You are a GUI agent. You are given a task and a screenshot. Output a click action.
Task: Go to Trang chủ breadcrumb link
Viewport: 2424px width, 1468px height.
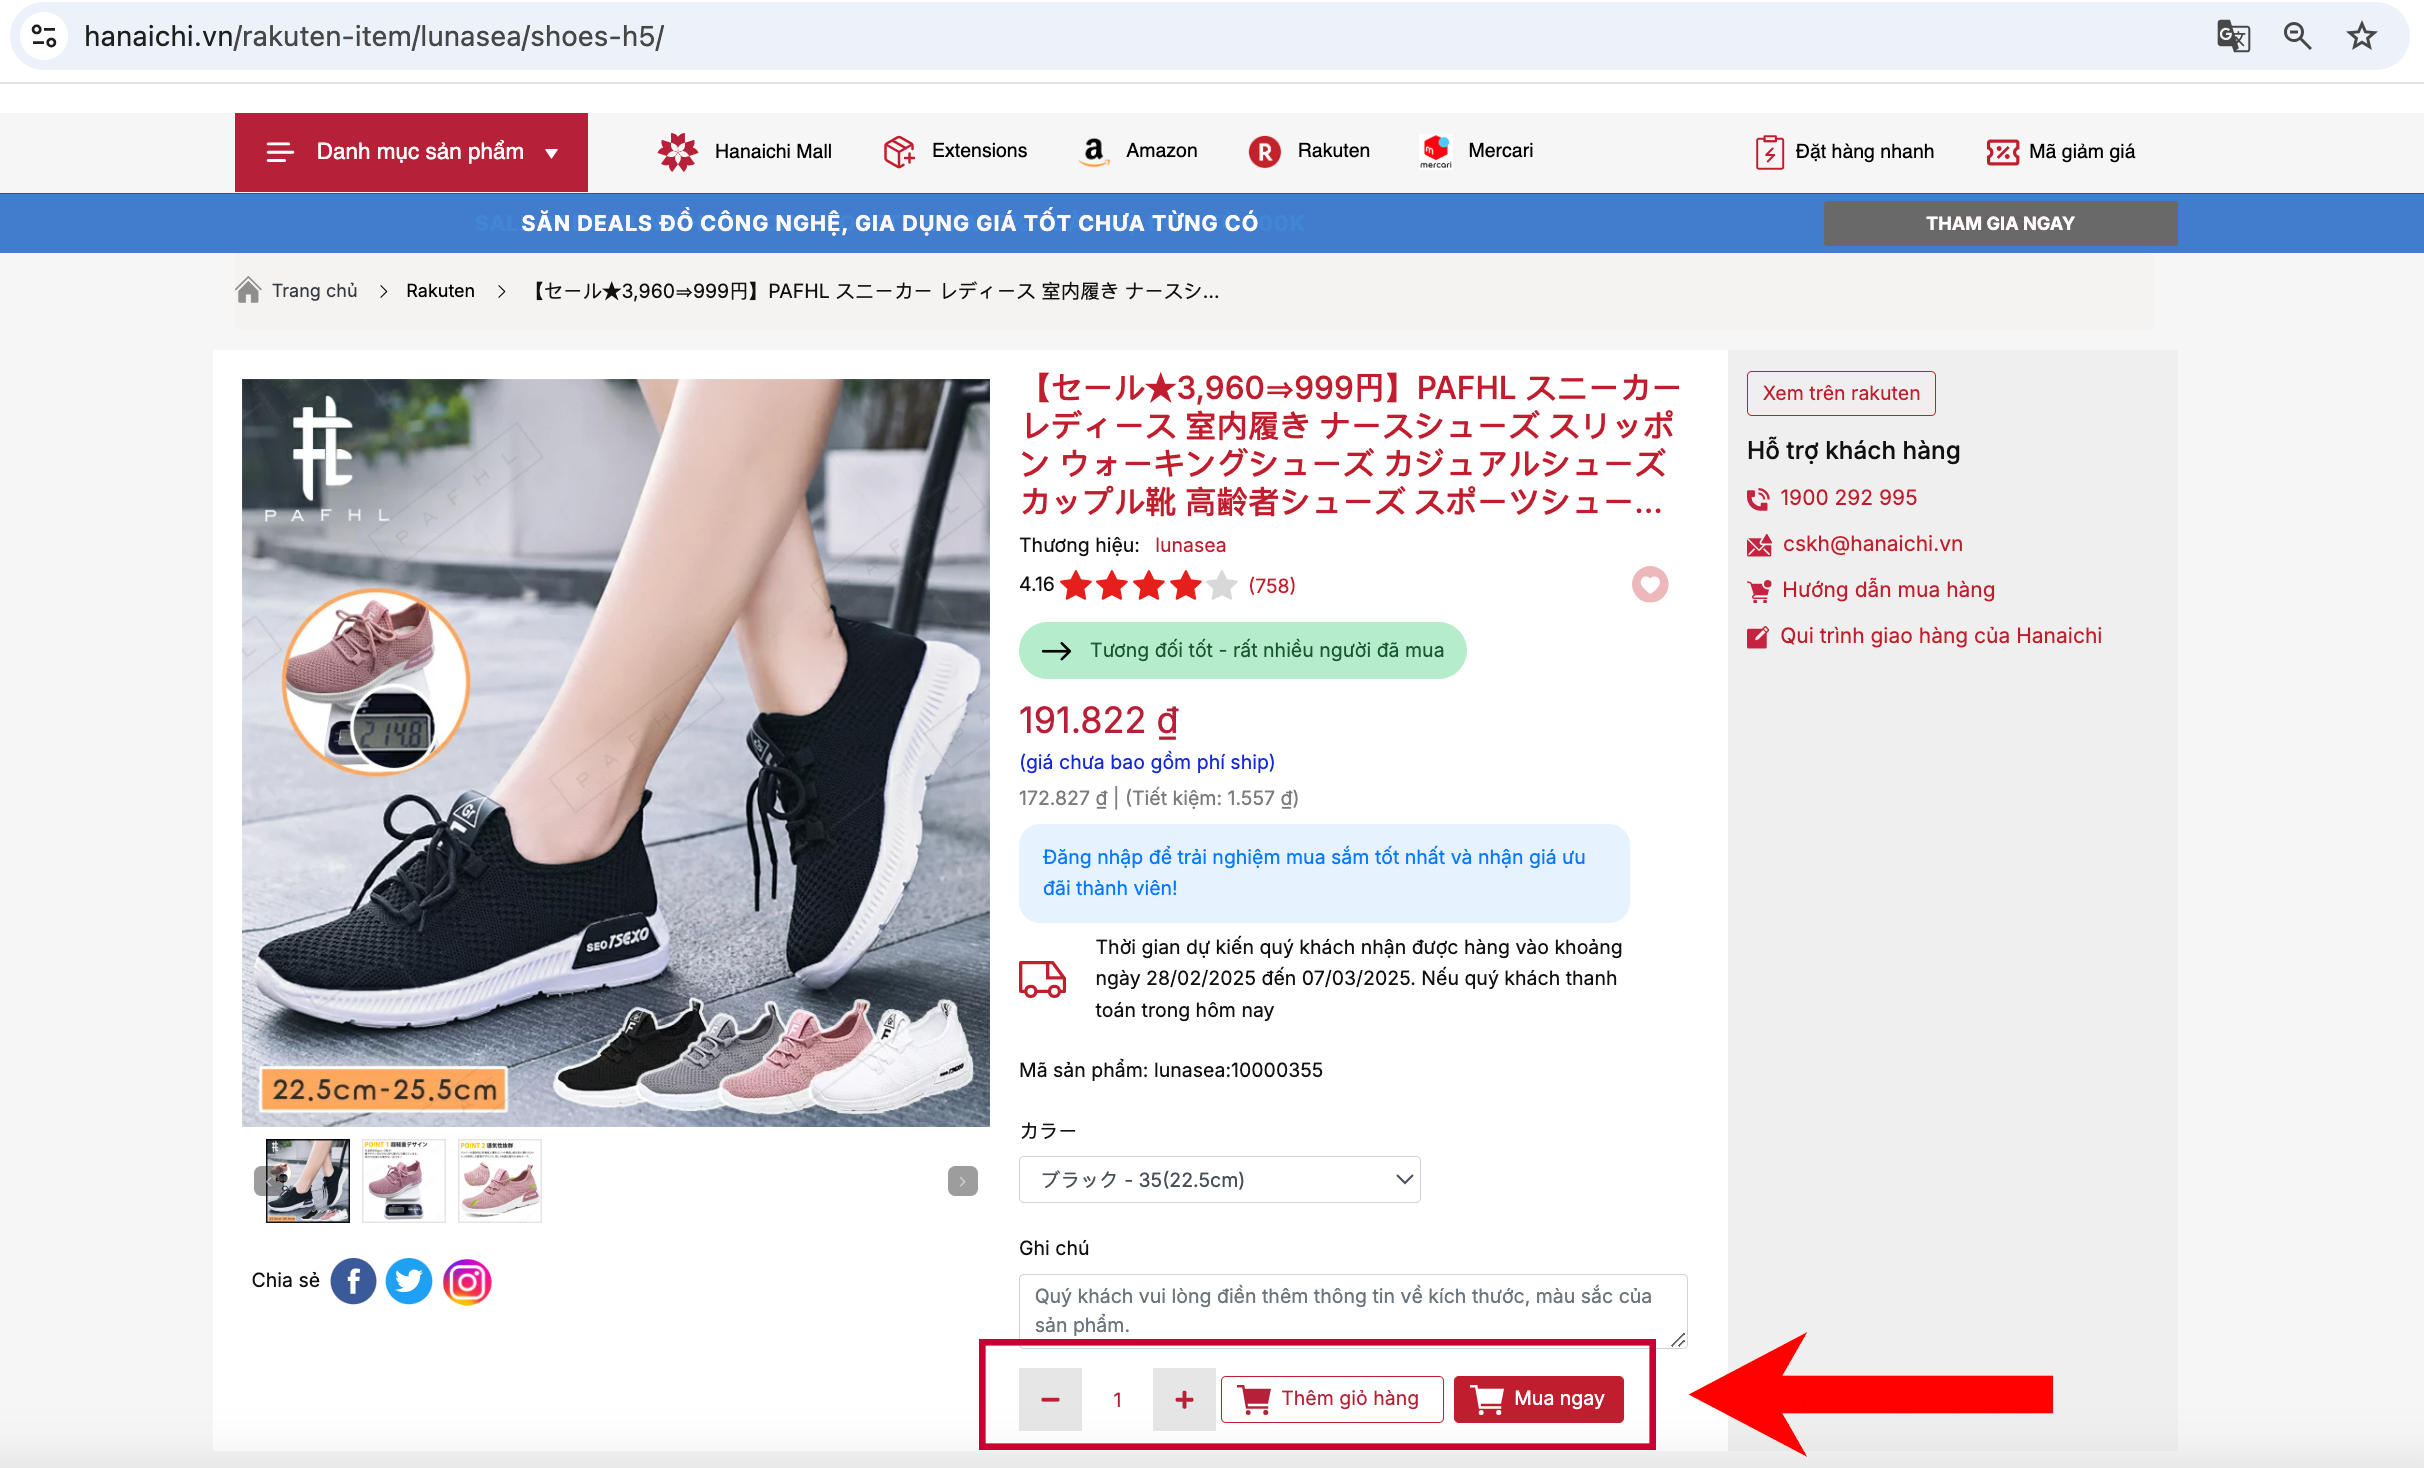(x=314, y=291)
